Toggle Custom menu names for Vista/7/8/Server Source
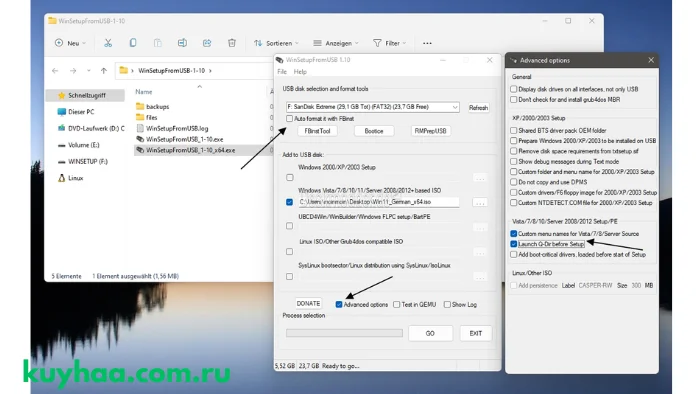 [513, 234]
